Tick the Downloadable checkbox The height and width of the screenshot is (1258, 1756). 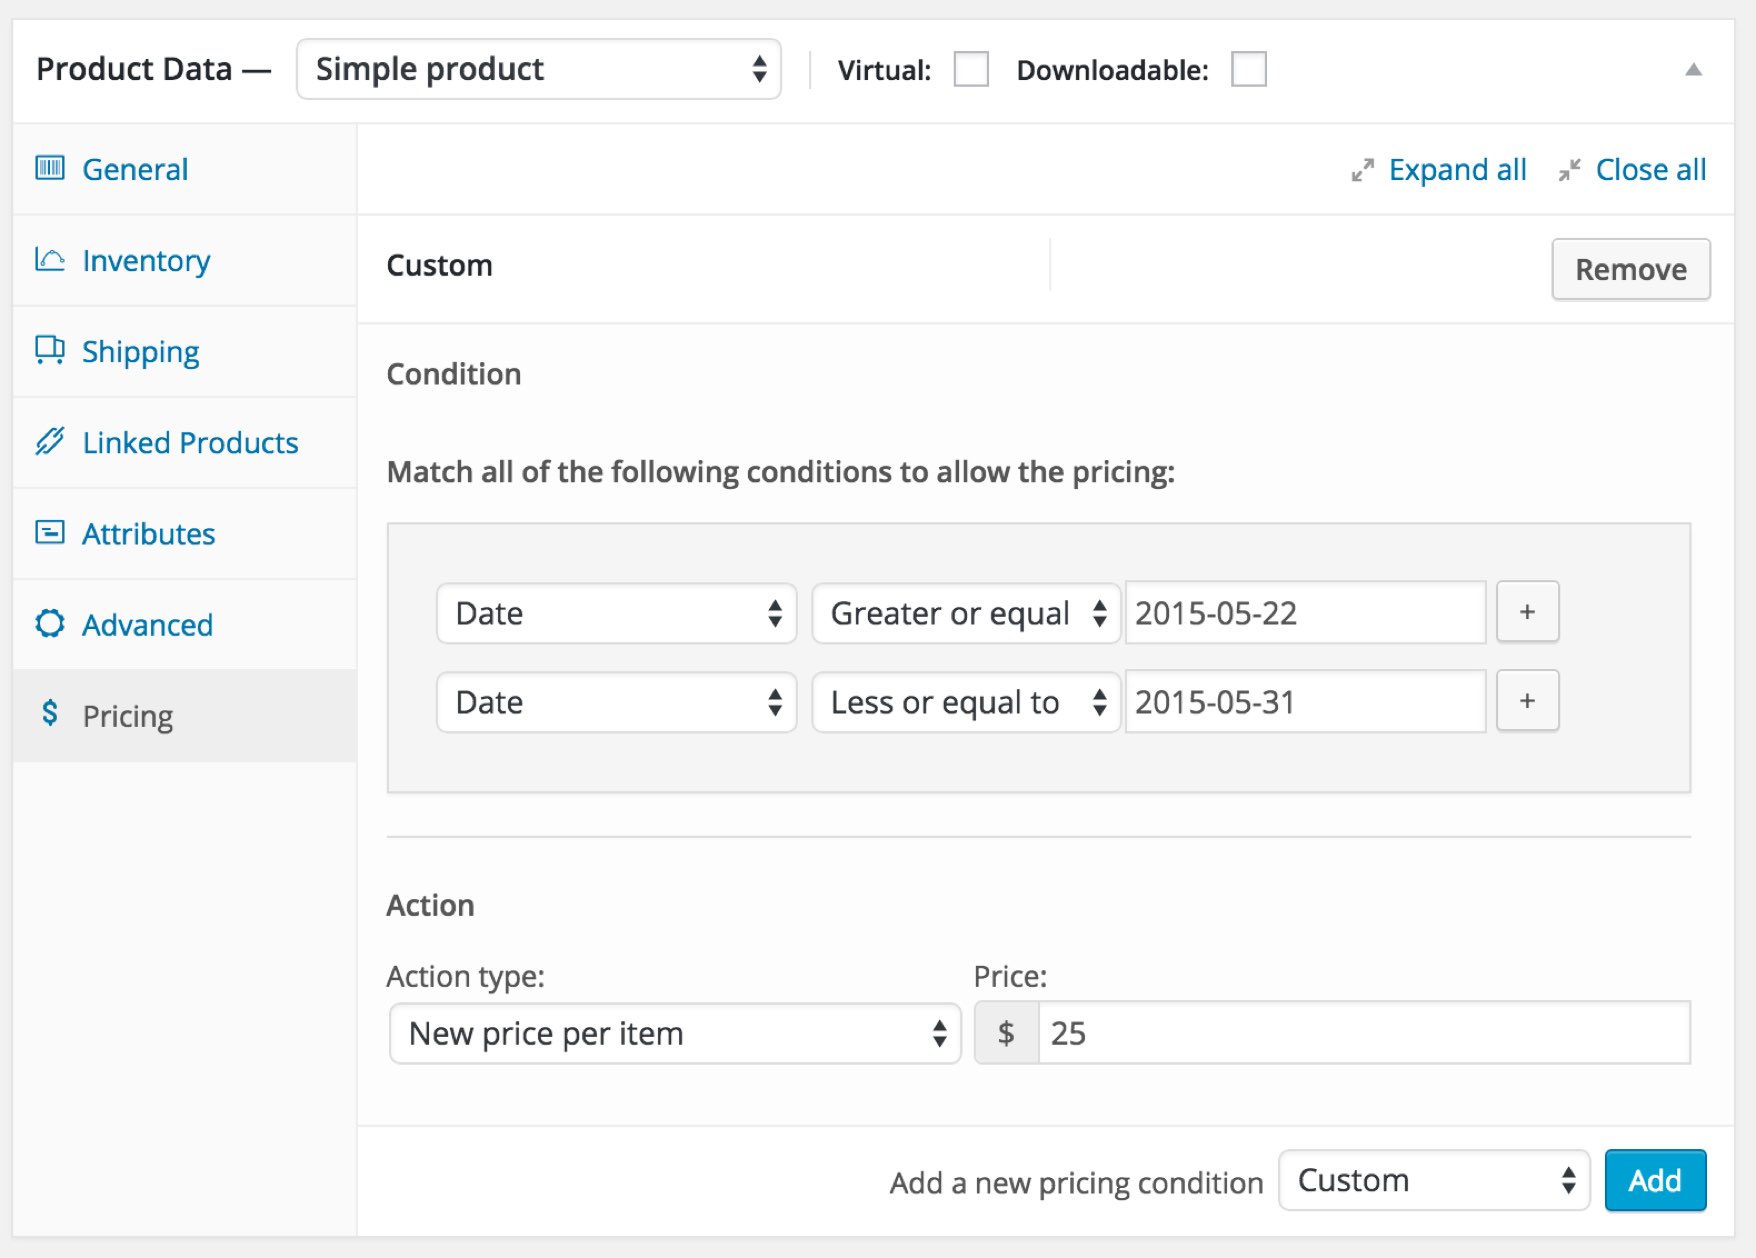tap(1248, 70)
